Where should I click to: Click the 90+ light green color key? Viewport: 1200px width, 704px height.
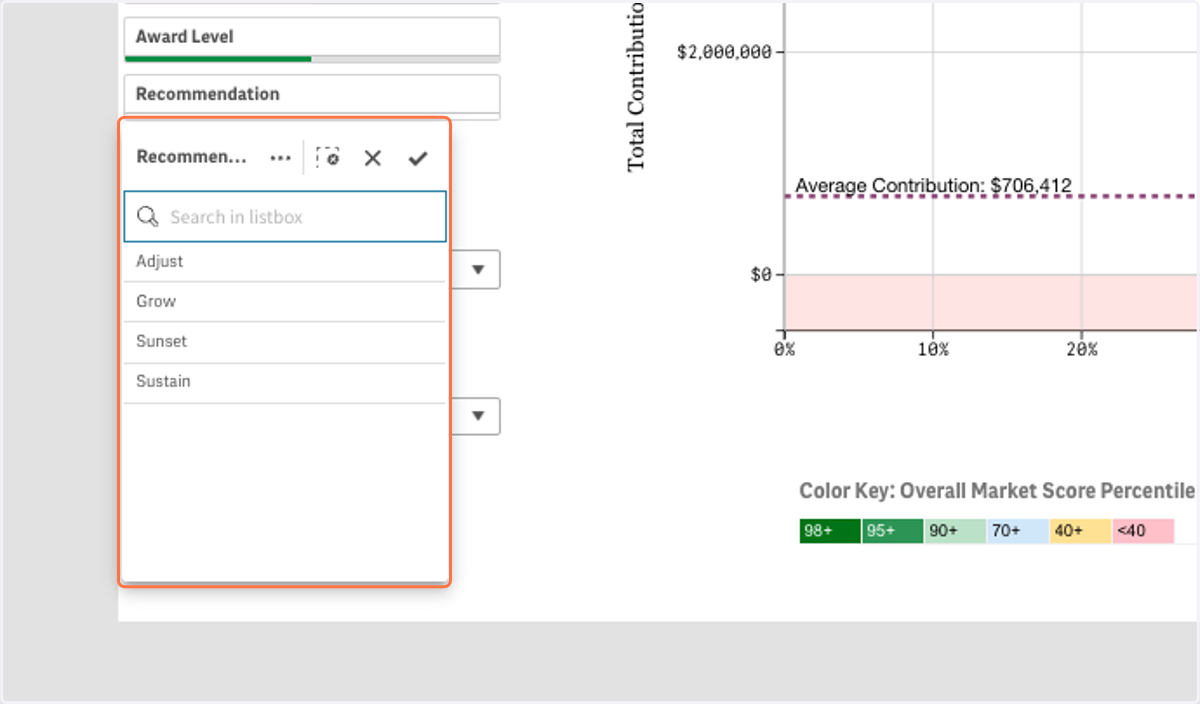click(x=955, y=531)
